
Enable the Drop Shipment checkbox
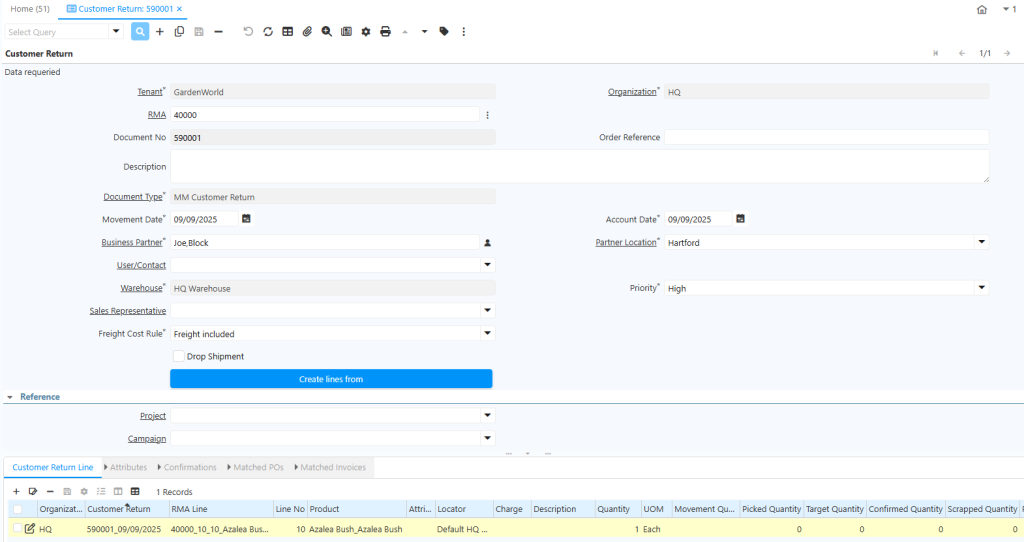point(179,356)
